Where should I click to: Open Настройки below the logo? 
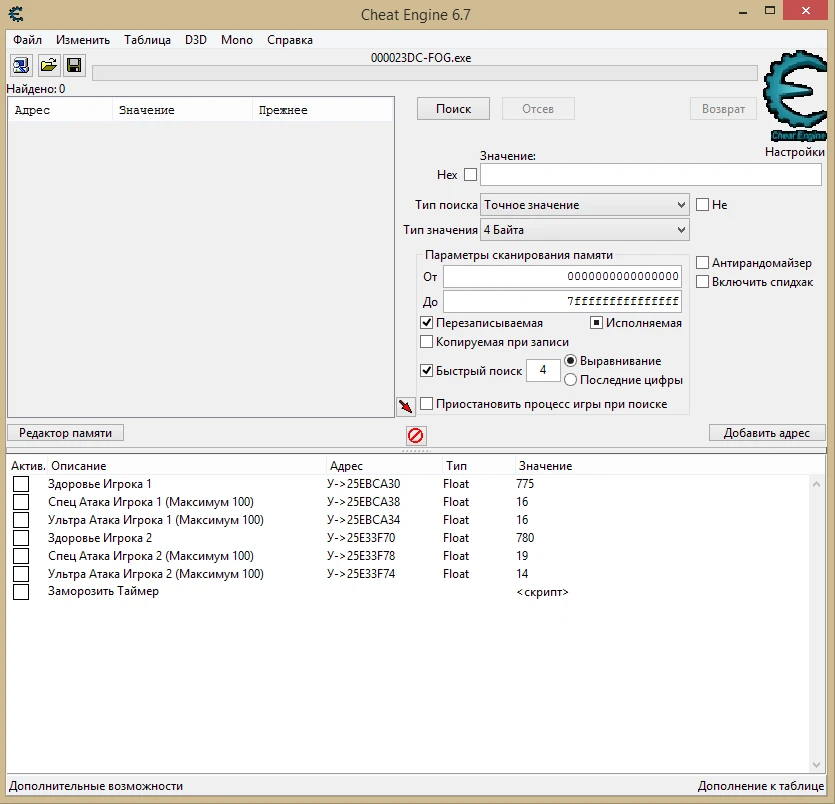pyautogui.click(x=796, y=152)
